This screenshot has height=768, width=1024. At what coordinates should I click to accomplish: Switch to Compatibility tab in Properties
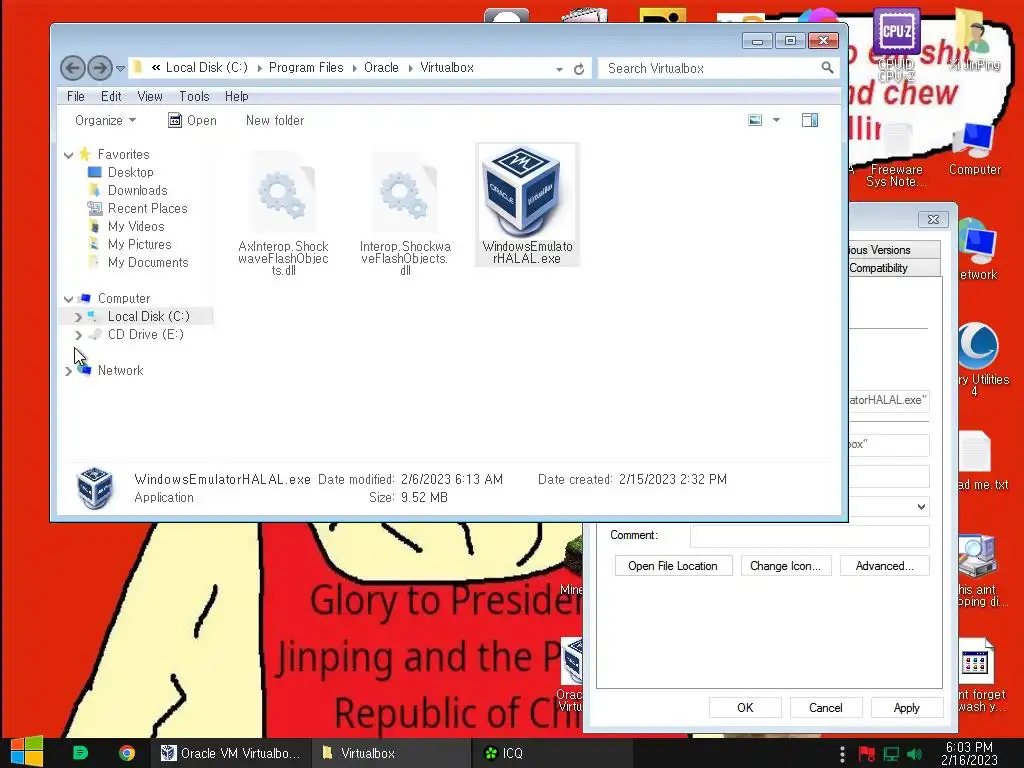[x=894, y=268]
